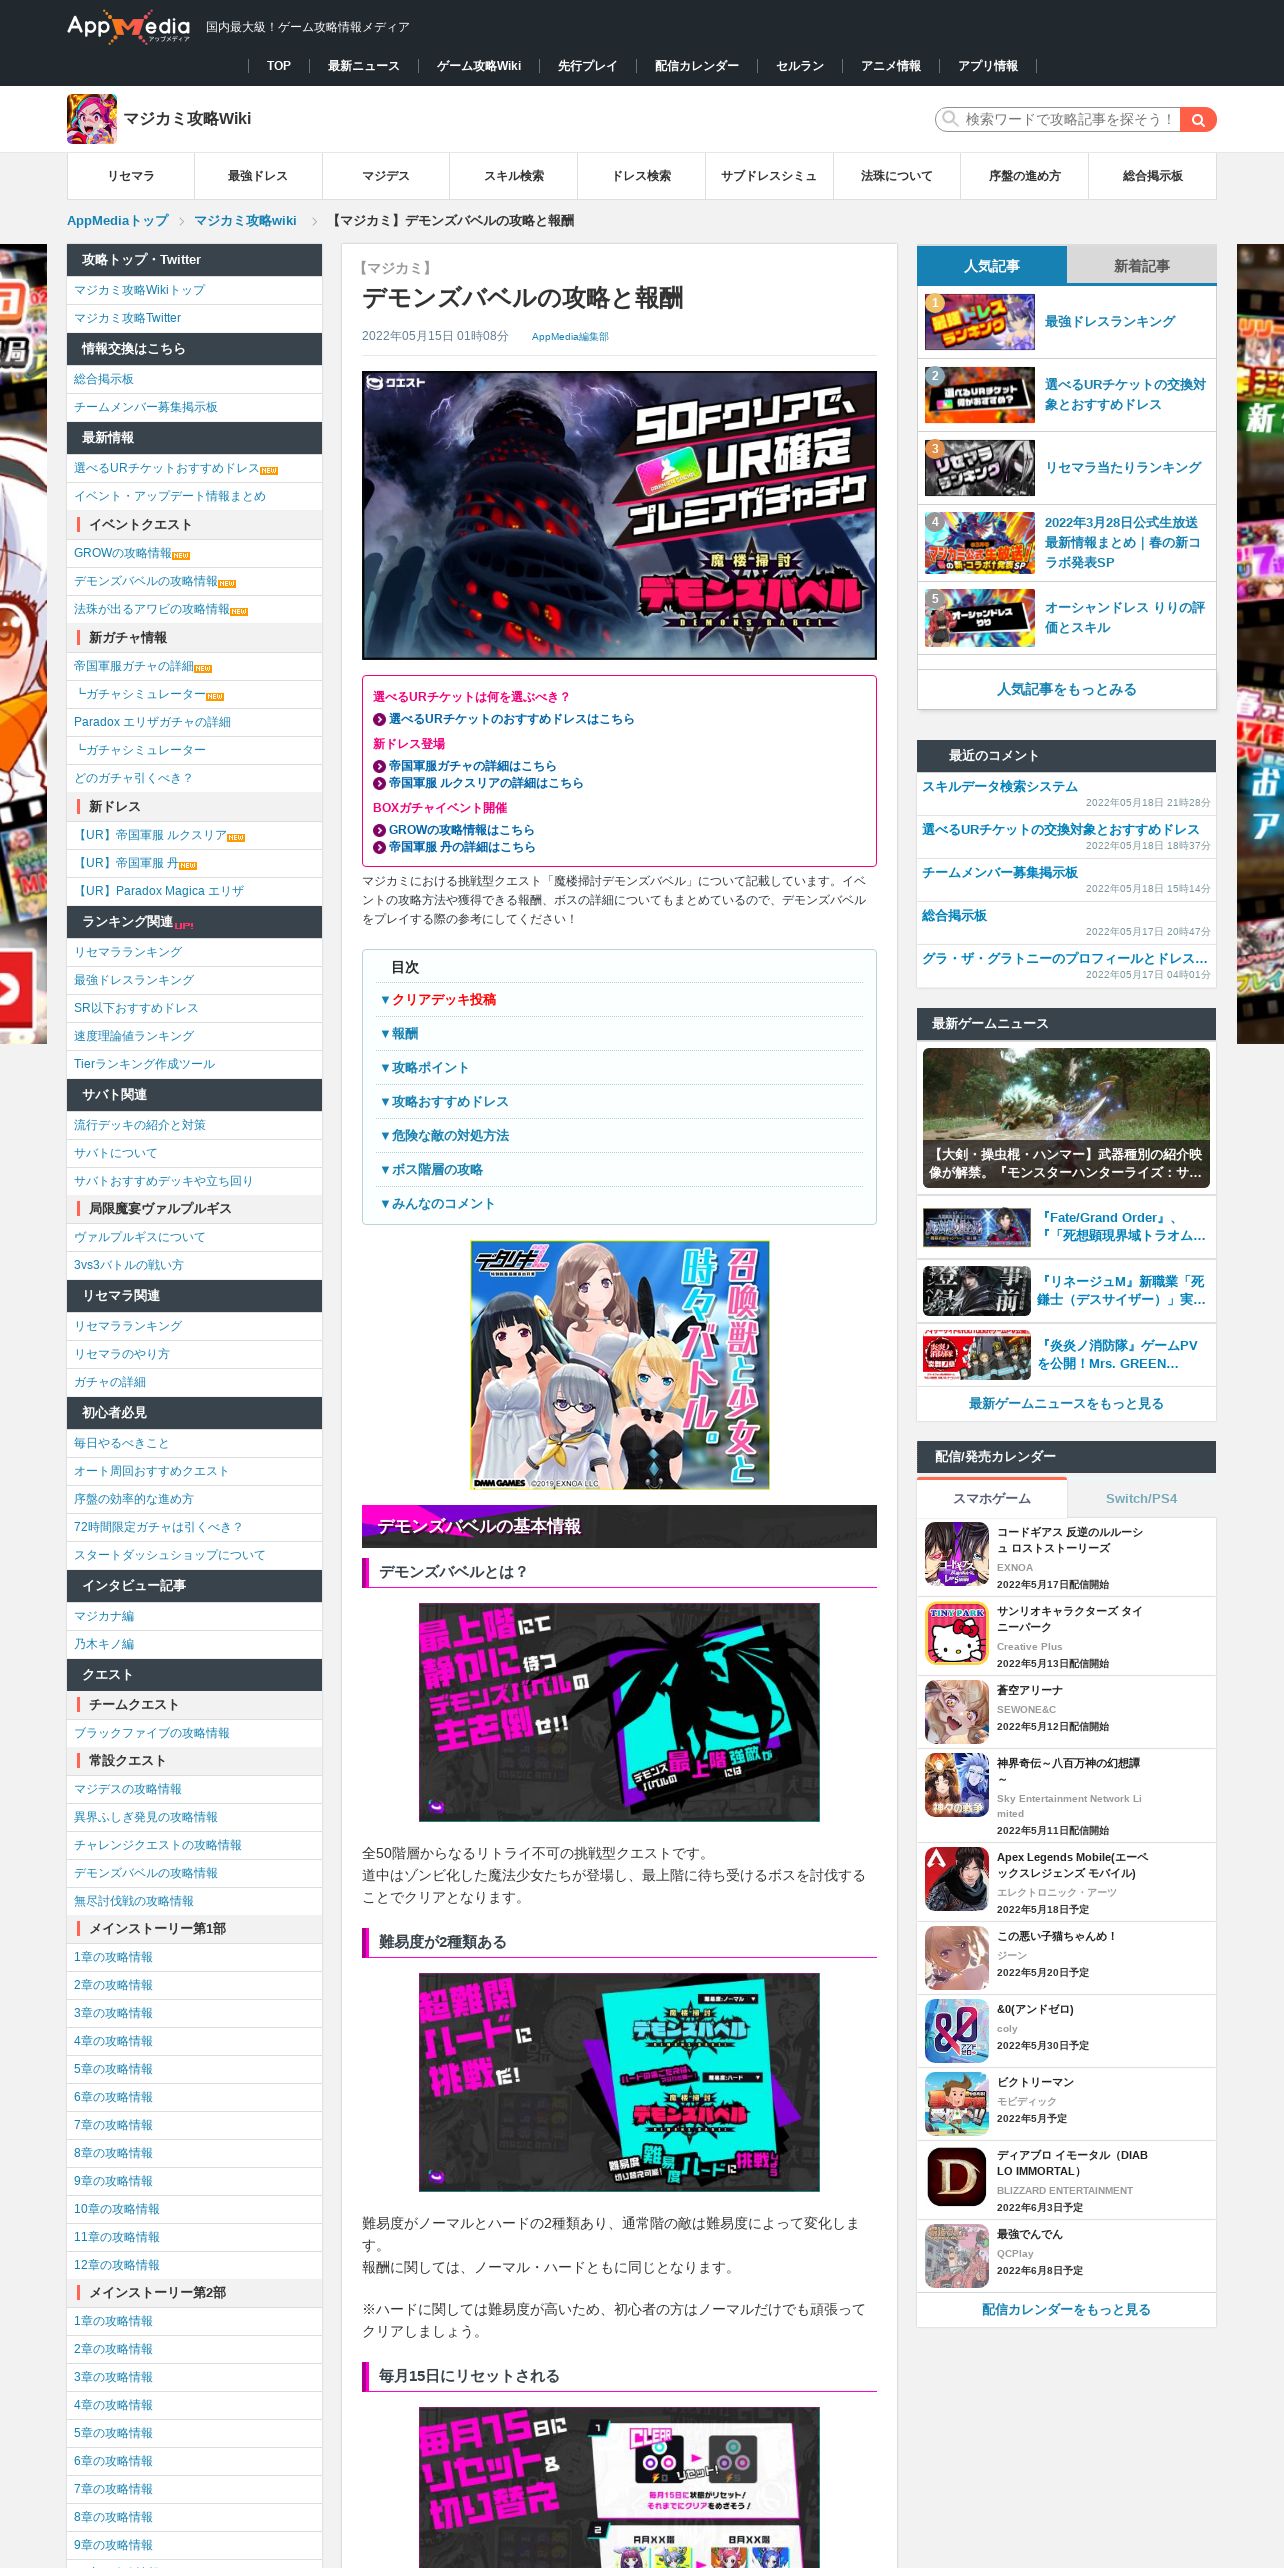This screenshot has width=1284, height=2568.
Task: Click the search keyword input field
Action: click(1058, 120)
